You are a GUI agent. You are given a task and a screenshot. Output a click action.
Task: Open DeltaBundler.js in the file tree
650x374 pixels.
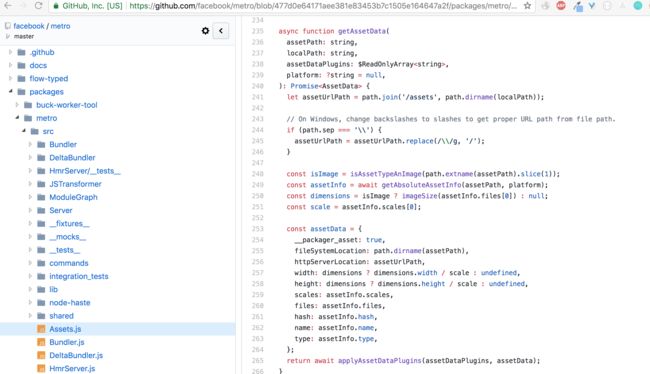[76, 355]
